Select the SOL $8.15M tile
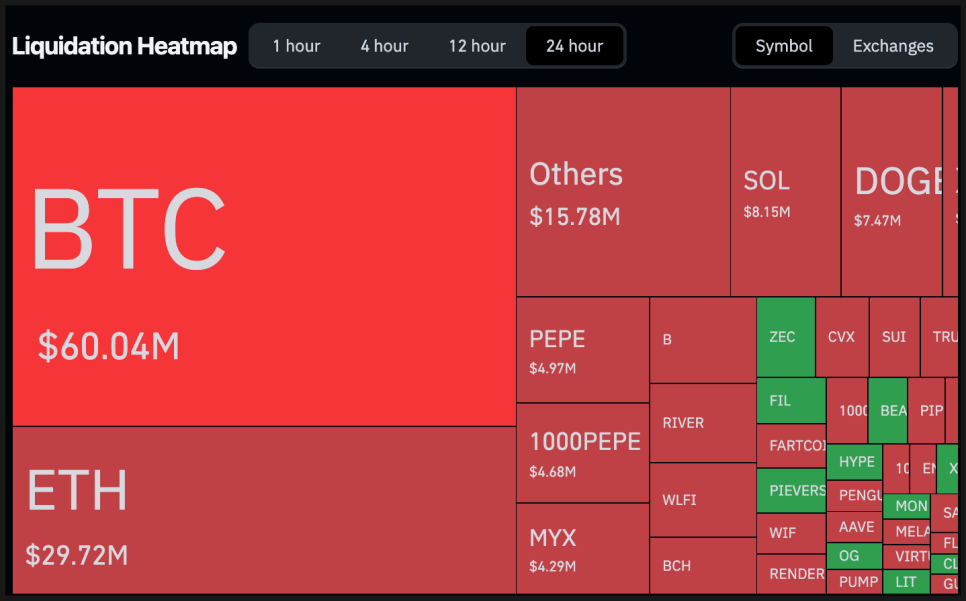Image resolution: width=966 pixels, height=601 pixels. pos(784,191)
